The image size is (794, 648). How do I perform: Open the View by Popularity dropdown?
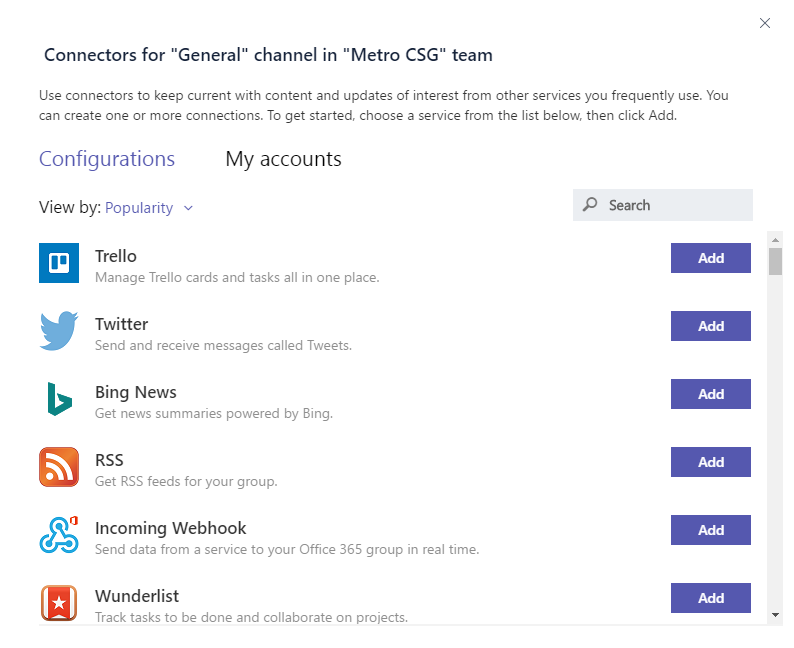pyautogui.click(x=148, y=208)
